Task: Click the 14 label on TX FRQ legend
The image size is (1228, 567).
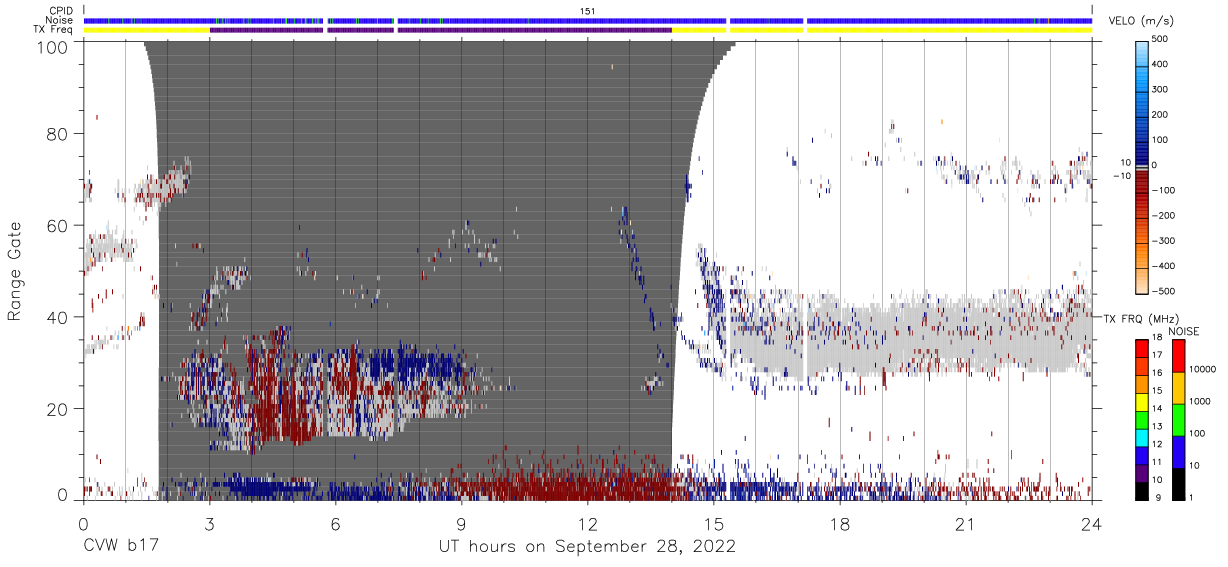Action: tap(1155, 408)
